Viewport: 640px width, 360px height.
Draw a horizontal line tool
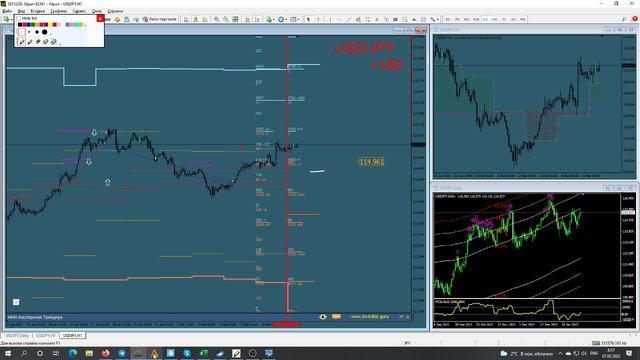(339, 19)
